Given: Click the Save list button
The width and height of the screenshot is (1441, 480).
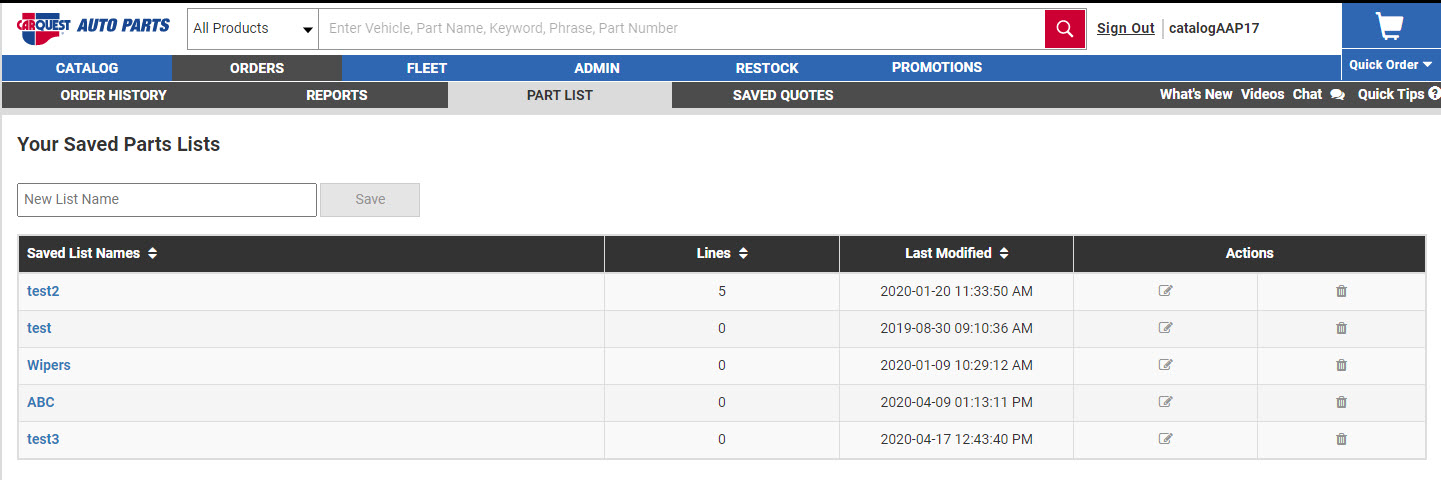Looking at the screenshot, I should point(370,200).
